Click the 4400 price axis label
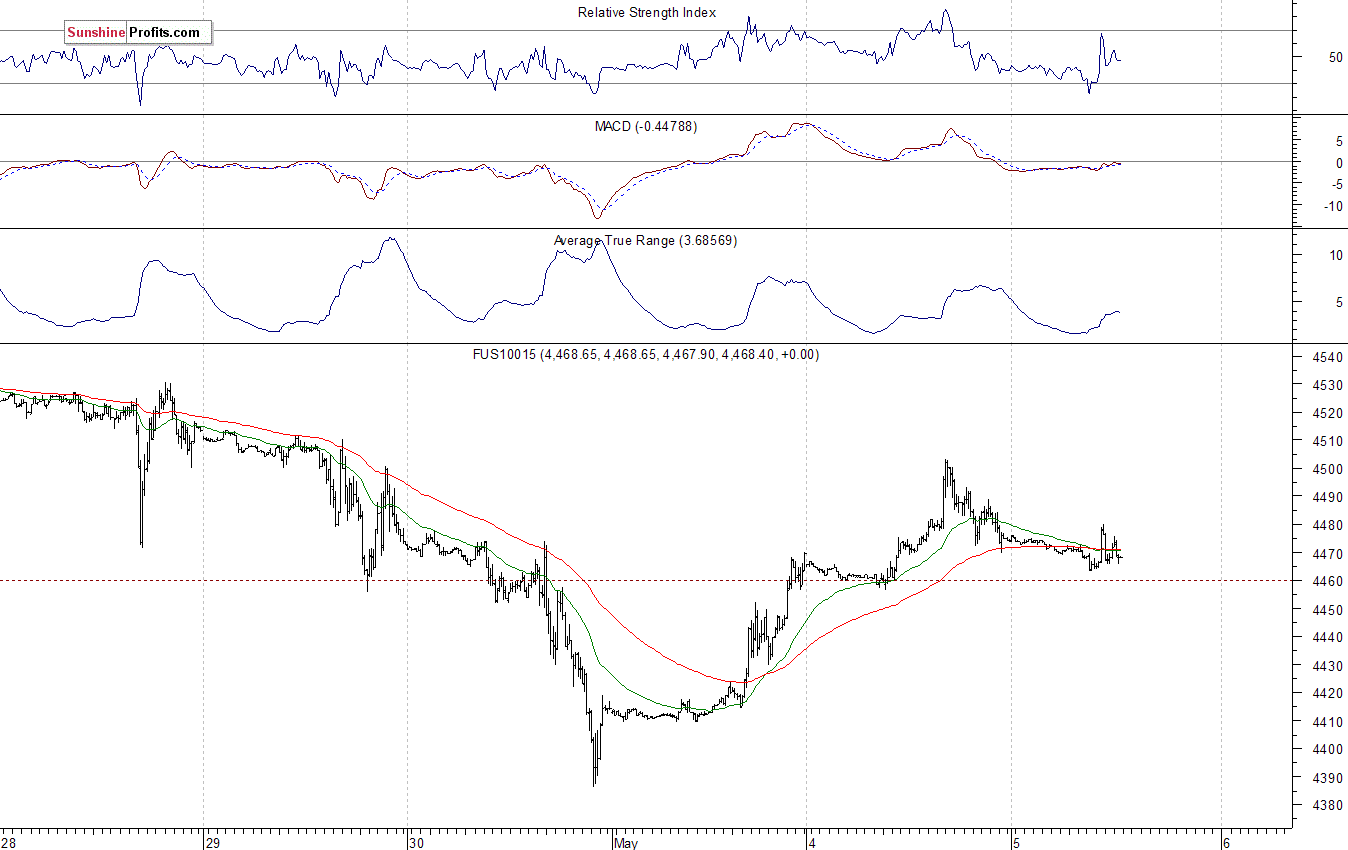This screenshot has width=1348, height=850. point(1329,750)
